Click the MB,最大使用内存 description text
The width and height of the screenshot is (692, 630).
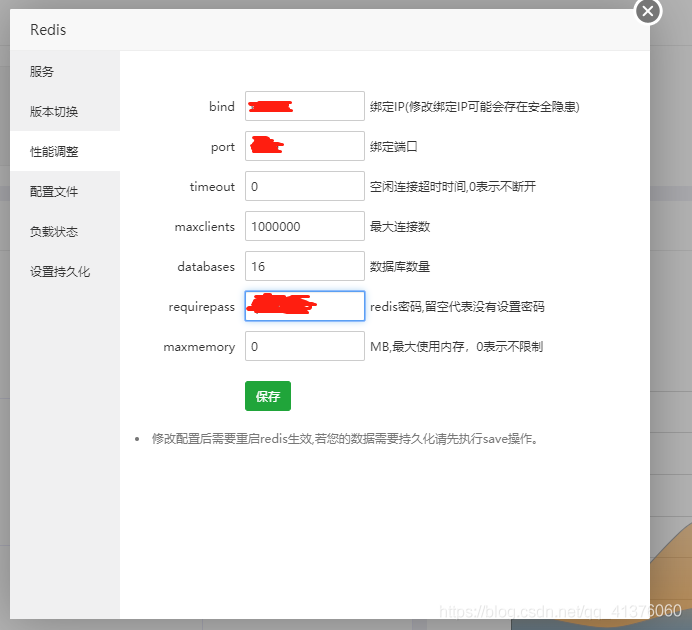(x=456, y=347)
